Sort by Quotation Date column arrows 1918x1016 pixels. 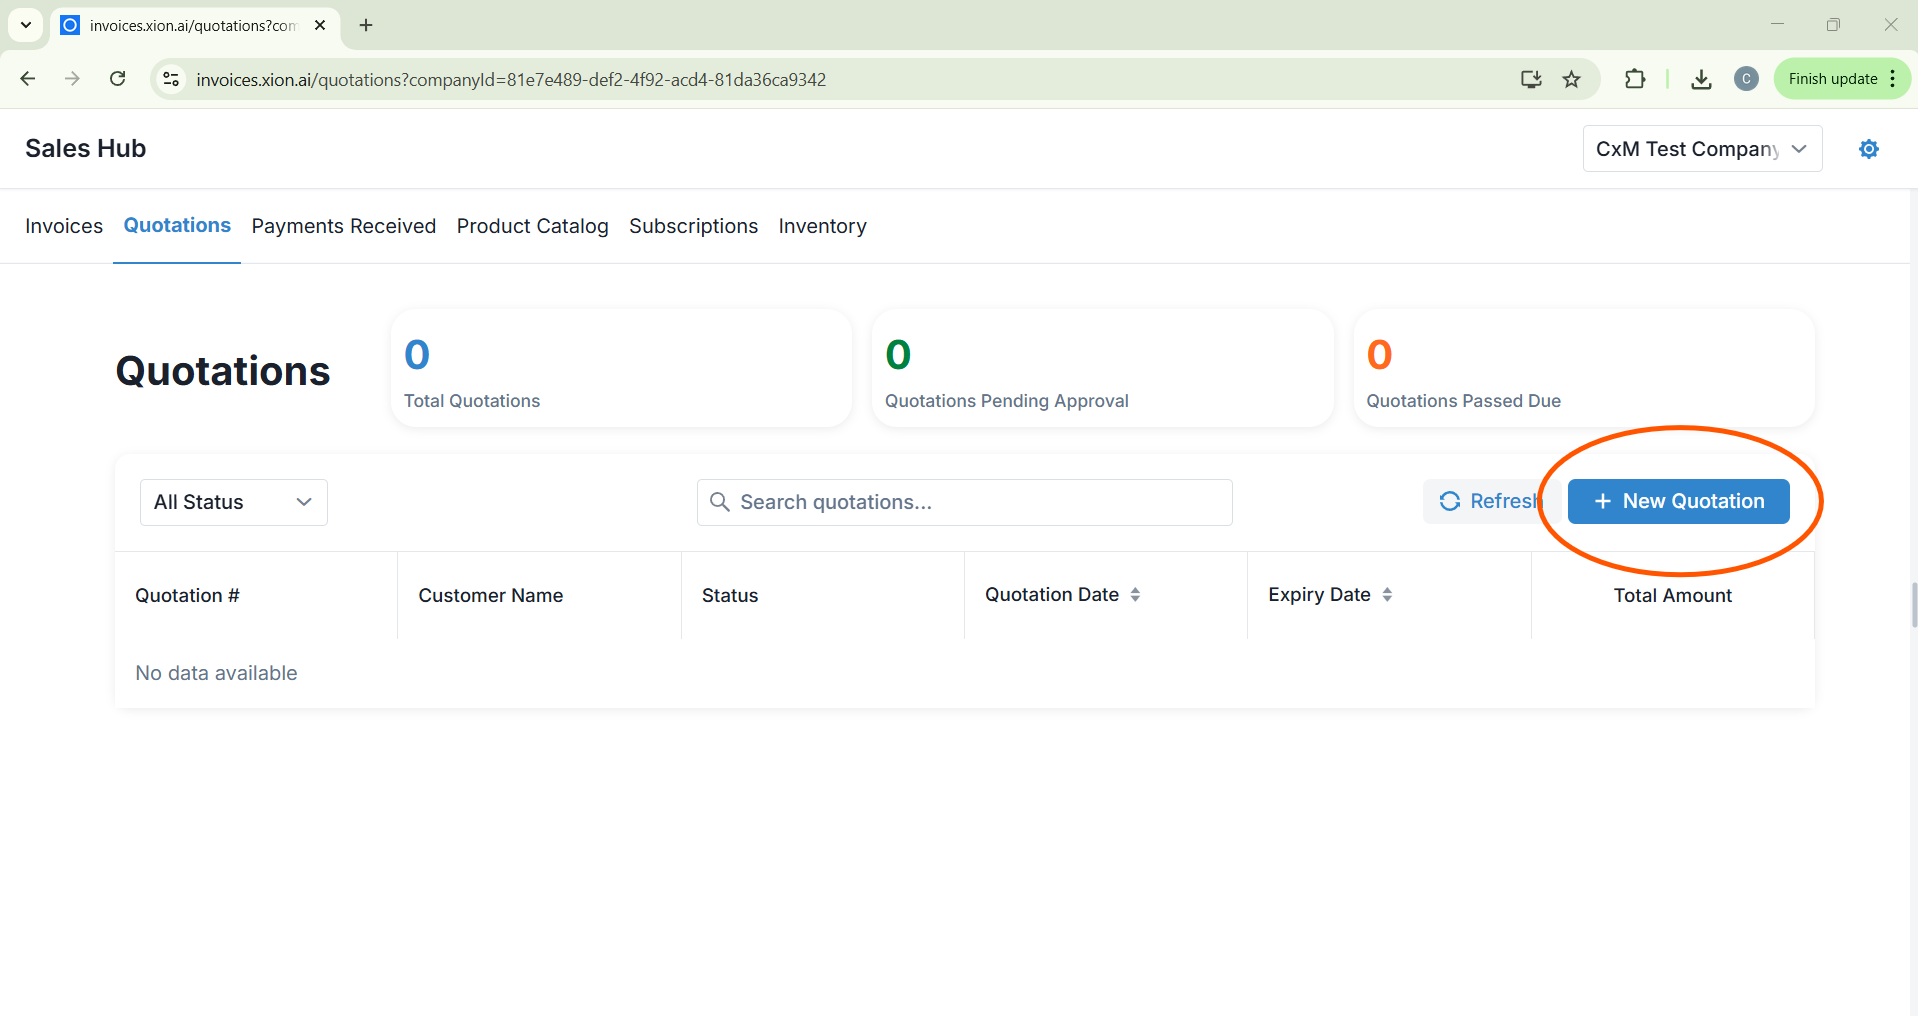(x=1135, y=595)
